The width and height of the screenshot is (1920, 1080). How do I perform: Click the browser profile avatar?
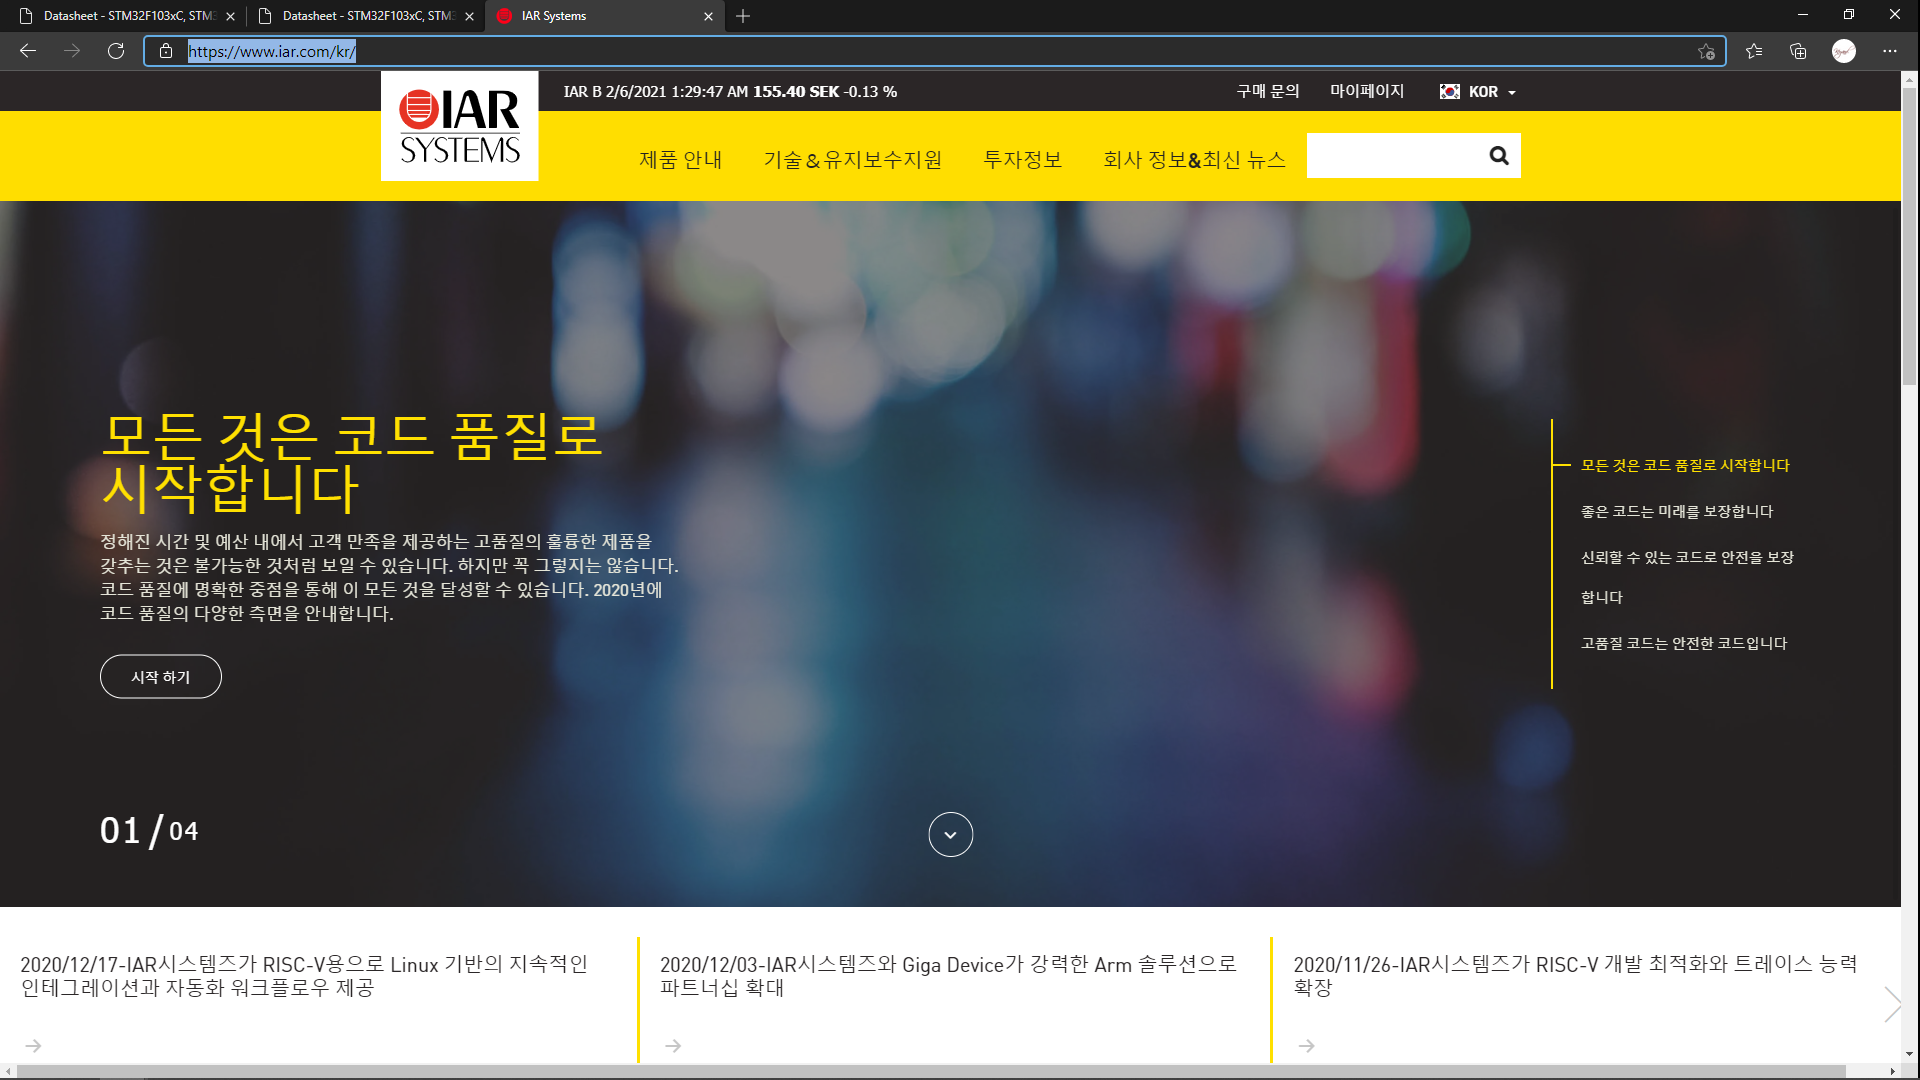coord(1843,51)
